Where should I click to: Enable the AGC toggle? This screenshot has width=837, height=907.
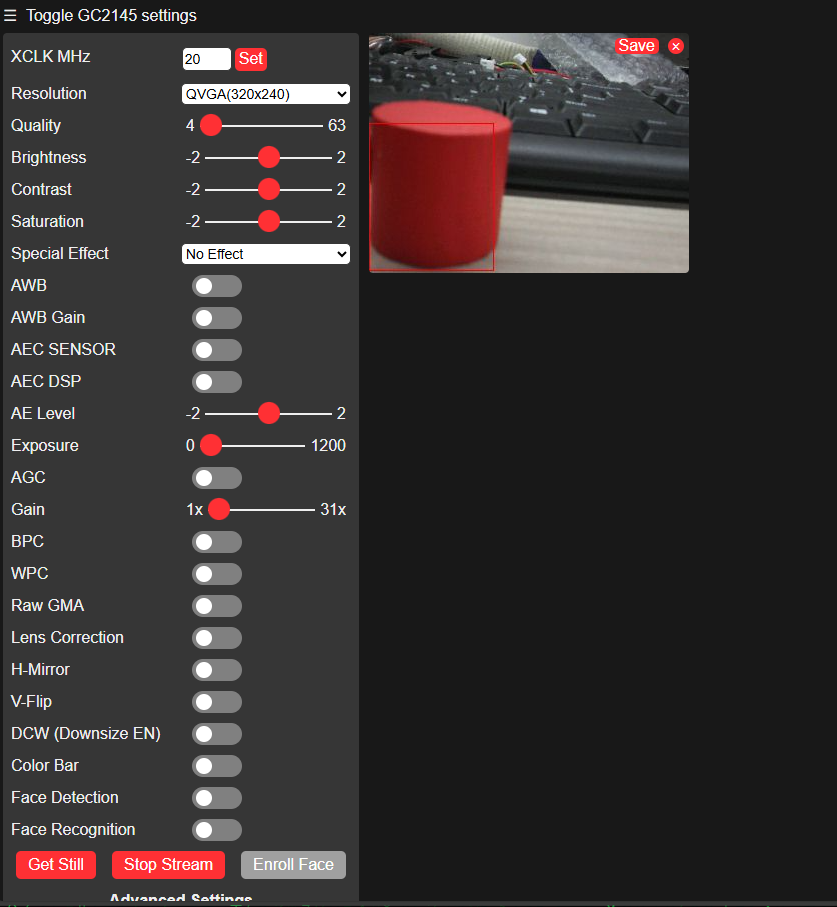(x=217, y=478)
